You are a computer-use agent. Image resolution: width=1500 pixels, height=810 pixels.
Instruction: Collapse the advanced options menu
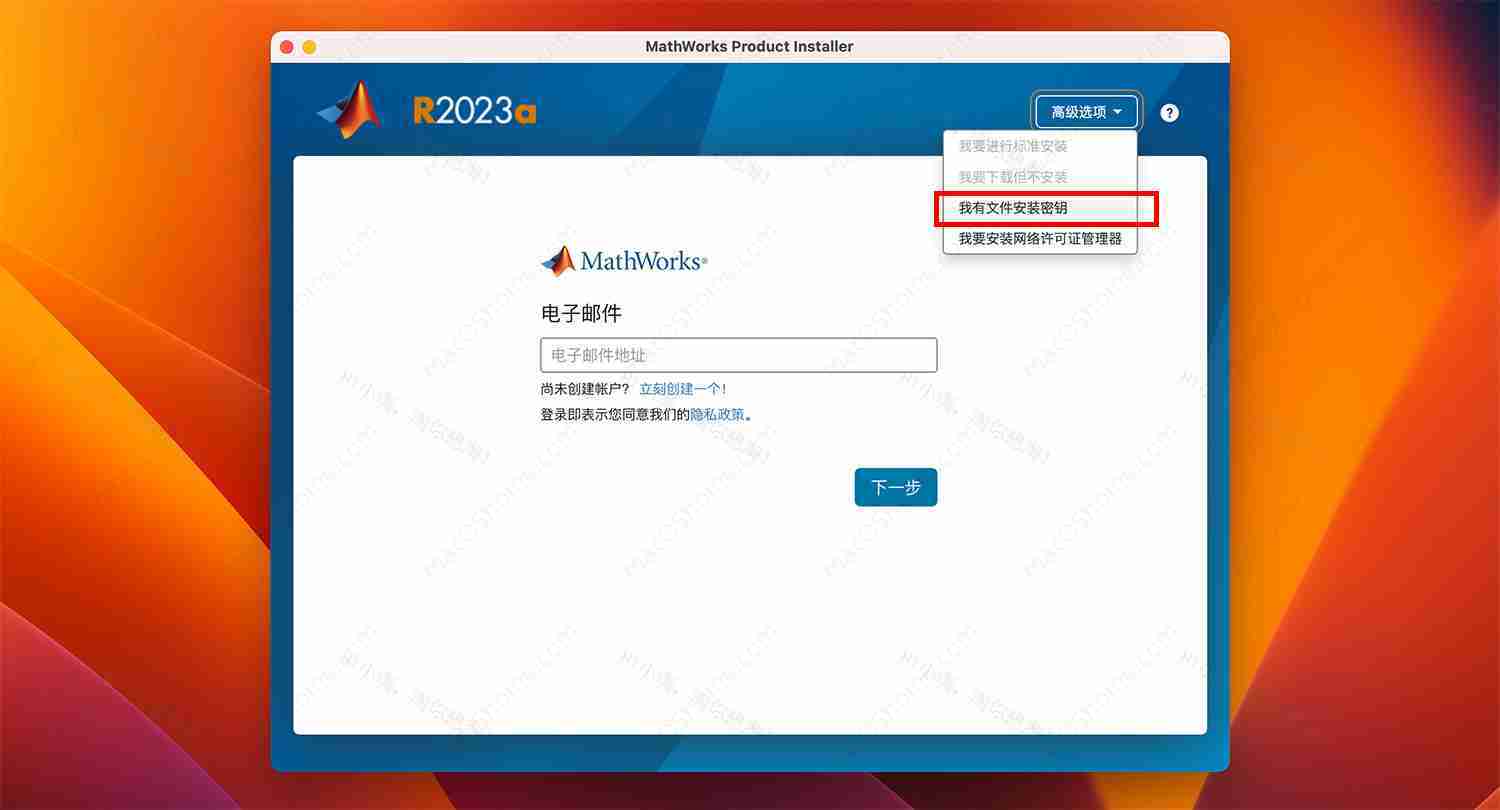tap(1086, 111)
